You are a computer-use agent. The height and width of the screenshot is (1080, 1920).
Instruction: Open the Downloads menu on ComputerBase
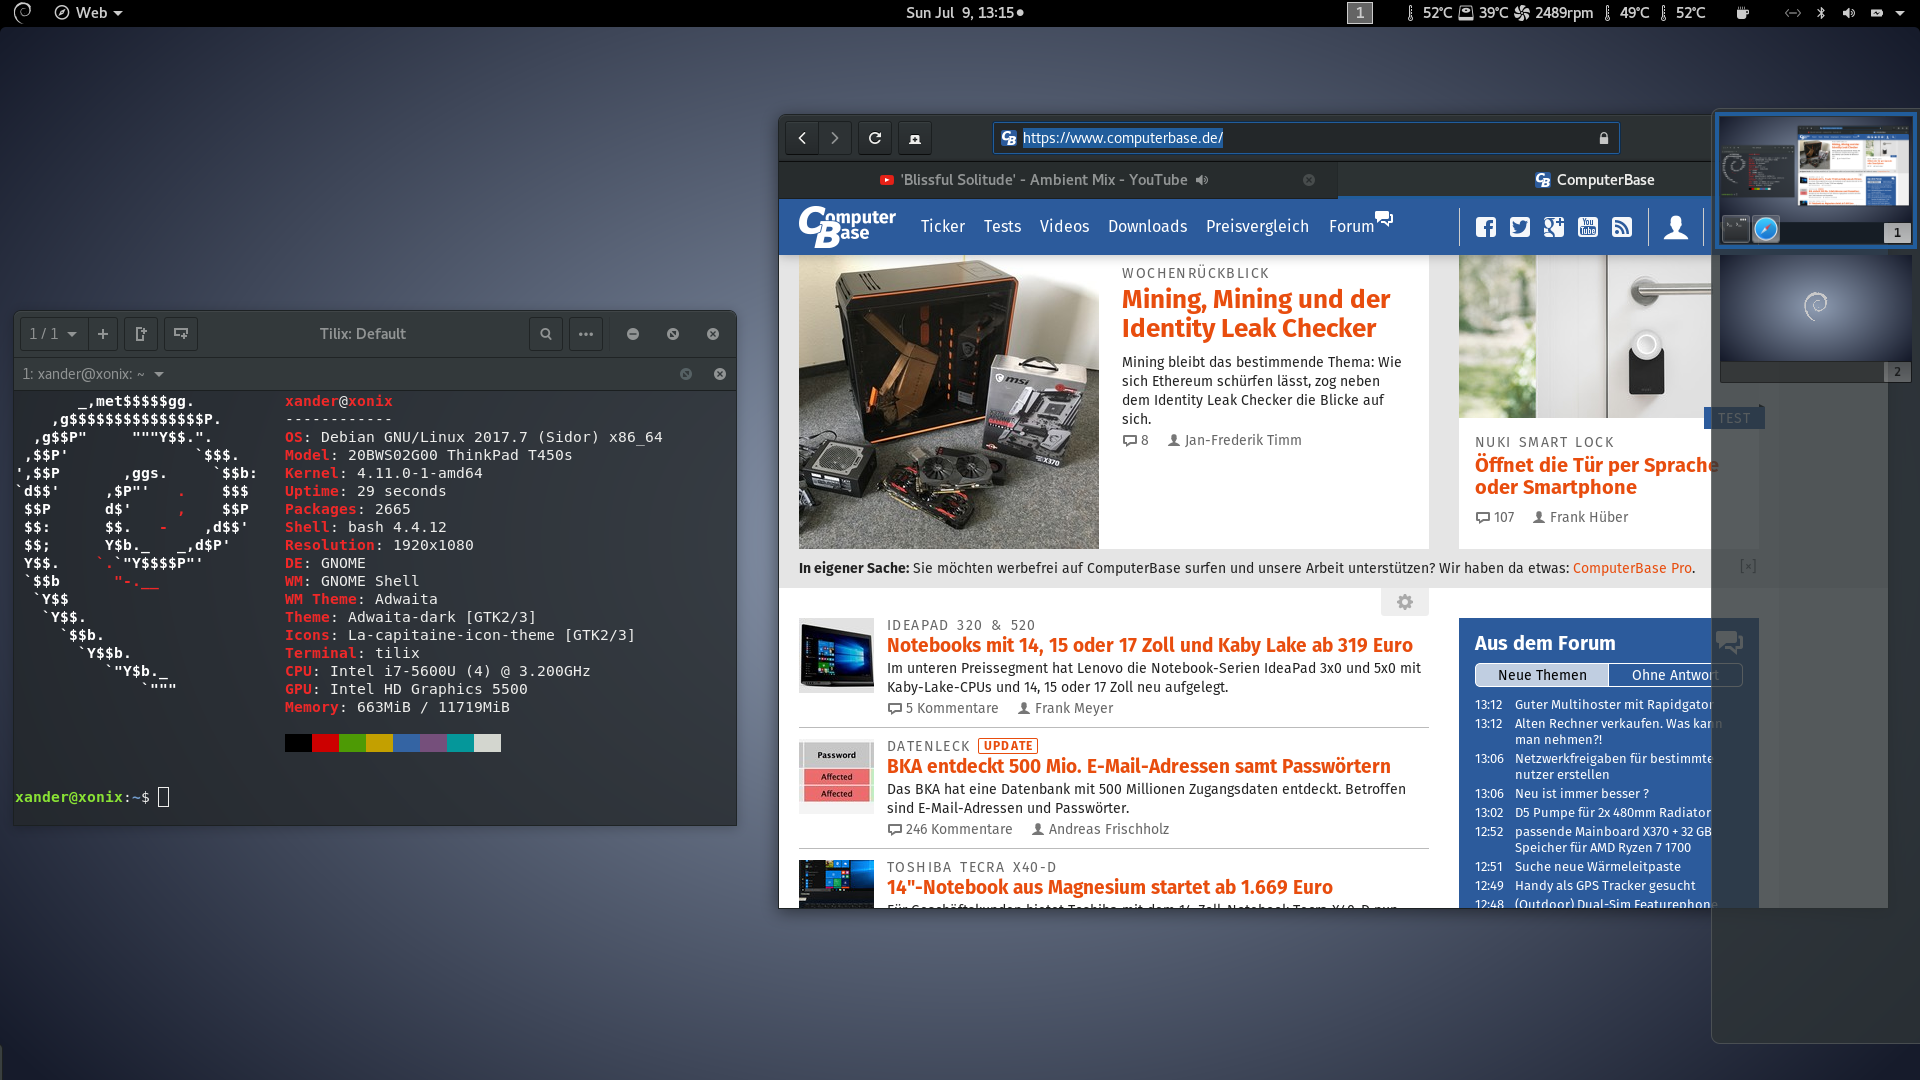tap(1147, 227)
